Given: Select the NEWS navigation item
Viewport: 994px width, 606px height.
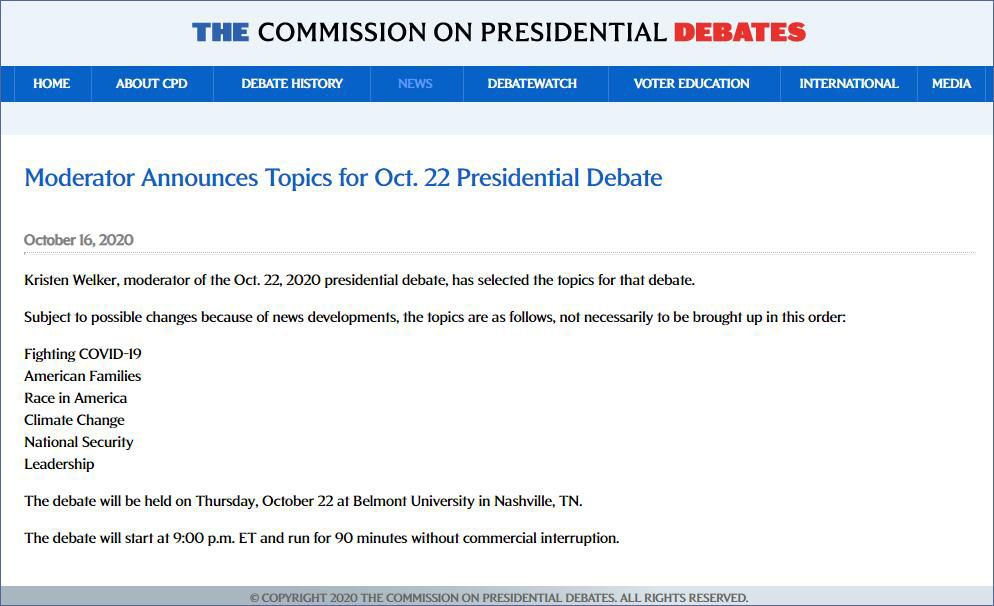Looking at the screenshot, I should click(x=415, y=84).
